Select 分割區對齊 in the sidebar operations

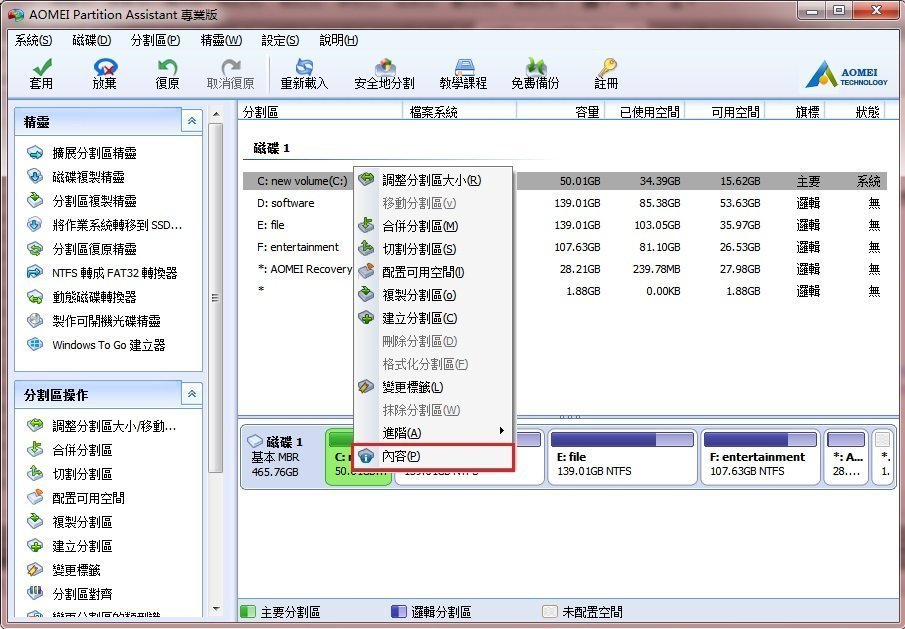[x=70, y=594]
